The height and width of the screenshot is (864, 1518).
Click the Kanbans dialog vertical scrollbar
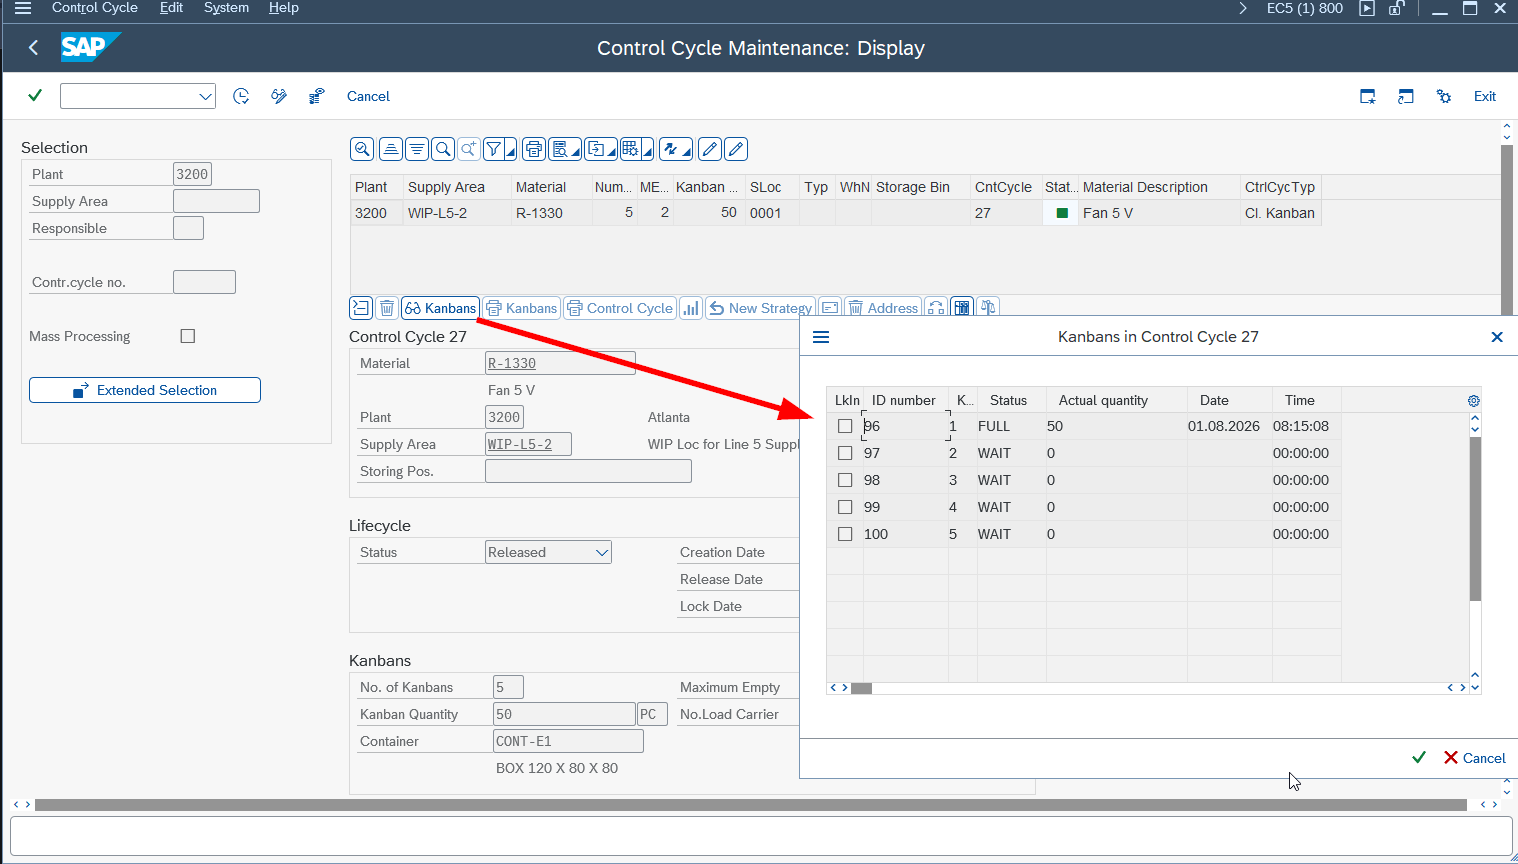click(1475, 518)
